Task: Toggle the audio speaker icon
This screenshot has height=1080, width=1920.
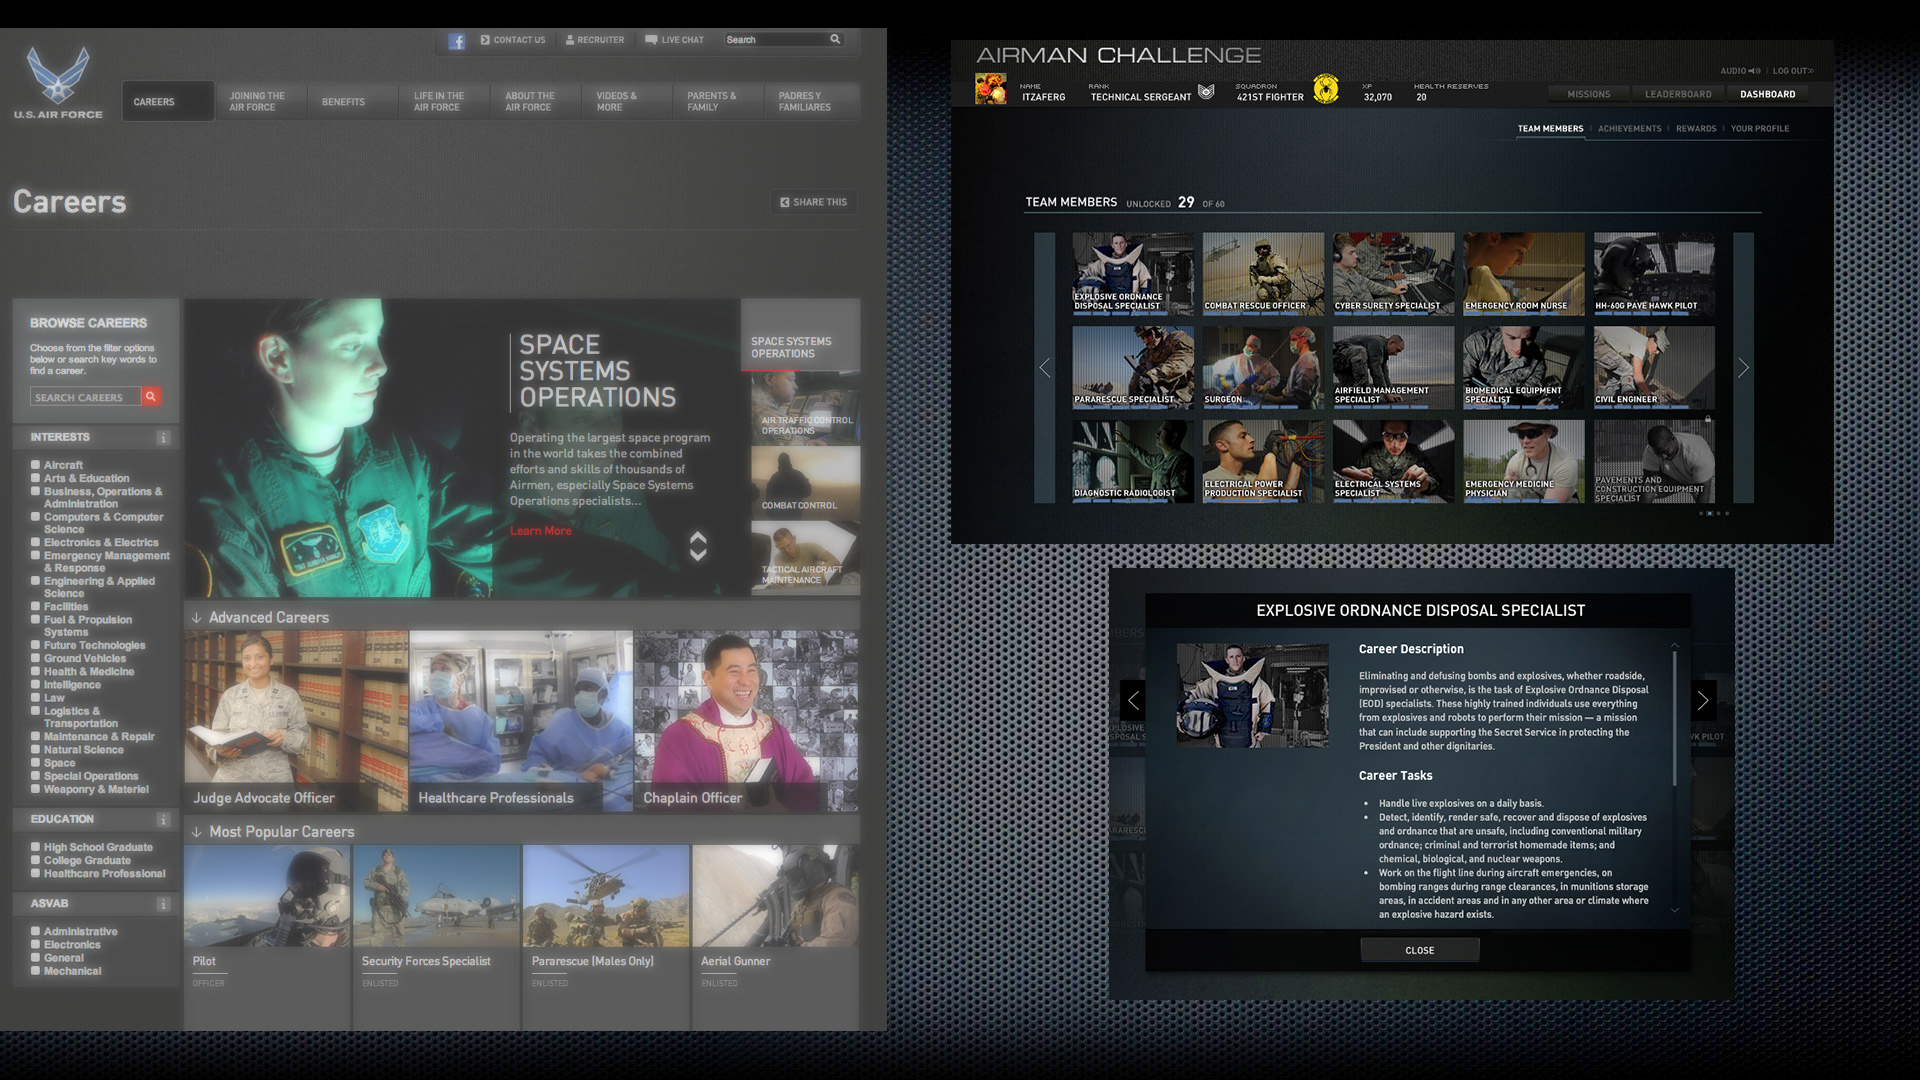Action: click(x=1755, y=71)
